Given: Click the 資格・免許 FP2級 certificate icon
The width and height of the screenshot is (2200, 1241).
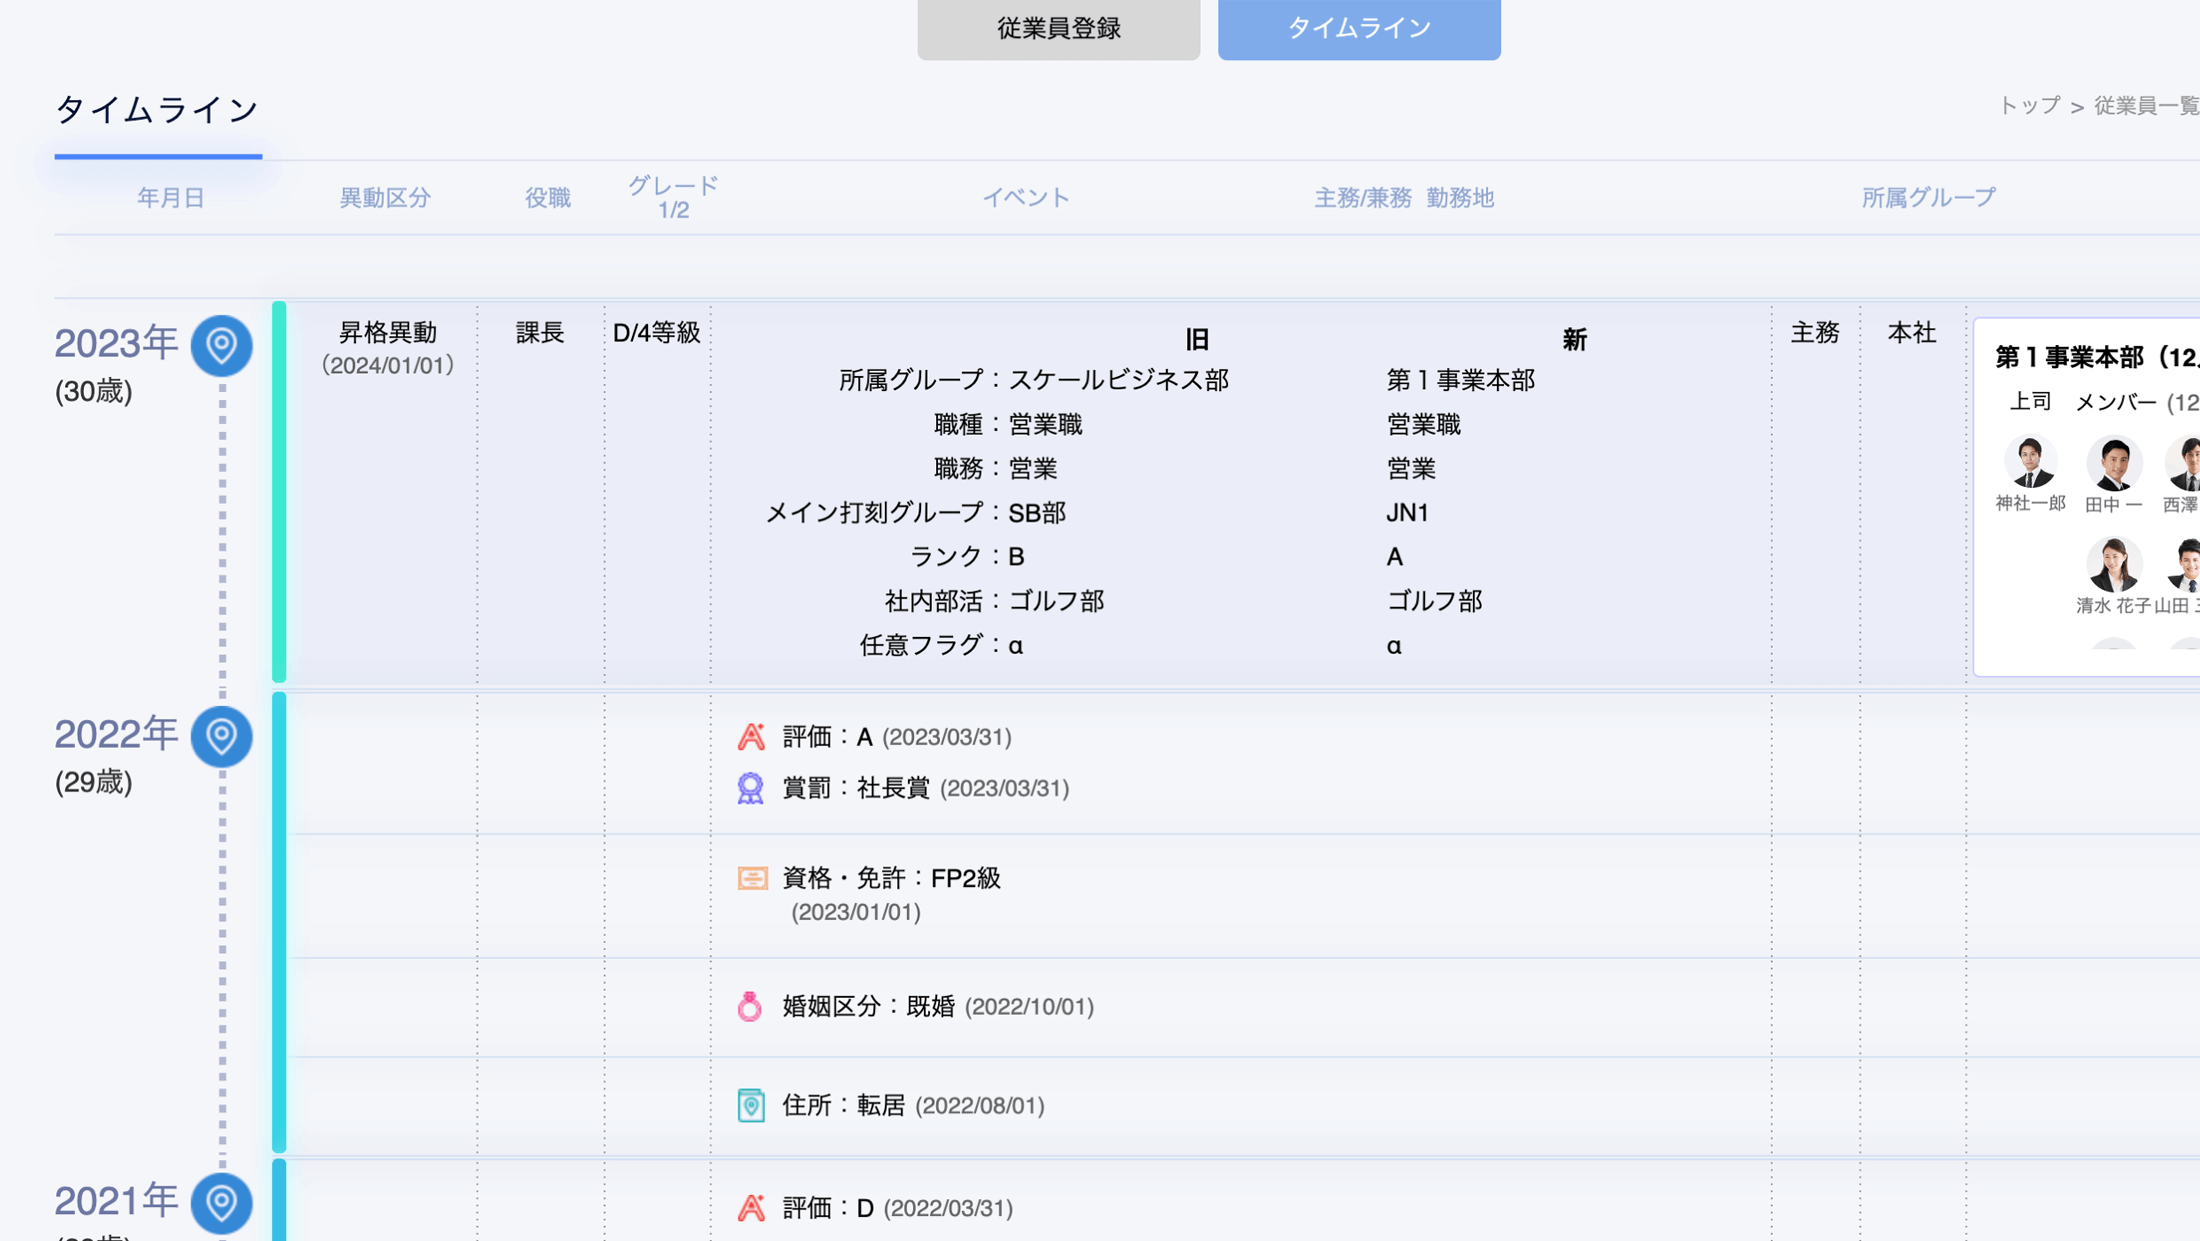Looking at the screenshot, I should (x=752, y=878).
